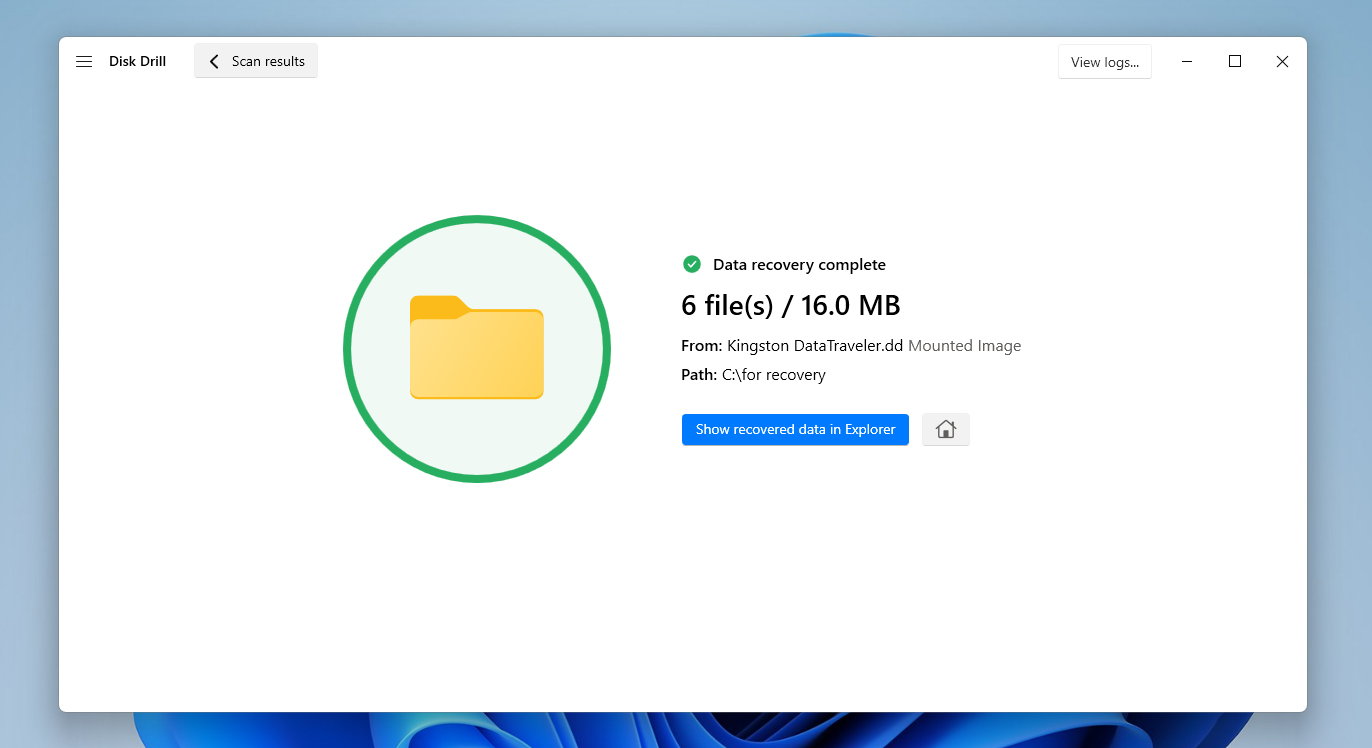The image size is (1372, 748).
Task: Click the 6 file(s) summary text
Action: click(790, 305)
